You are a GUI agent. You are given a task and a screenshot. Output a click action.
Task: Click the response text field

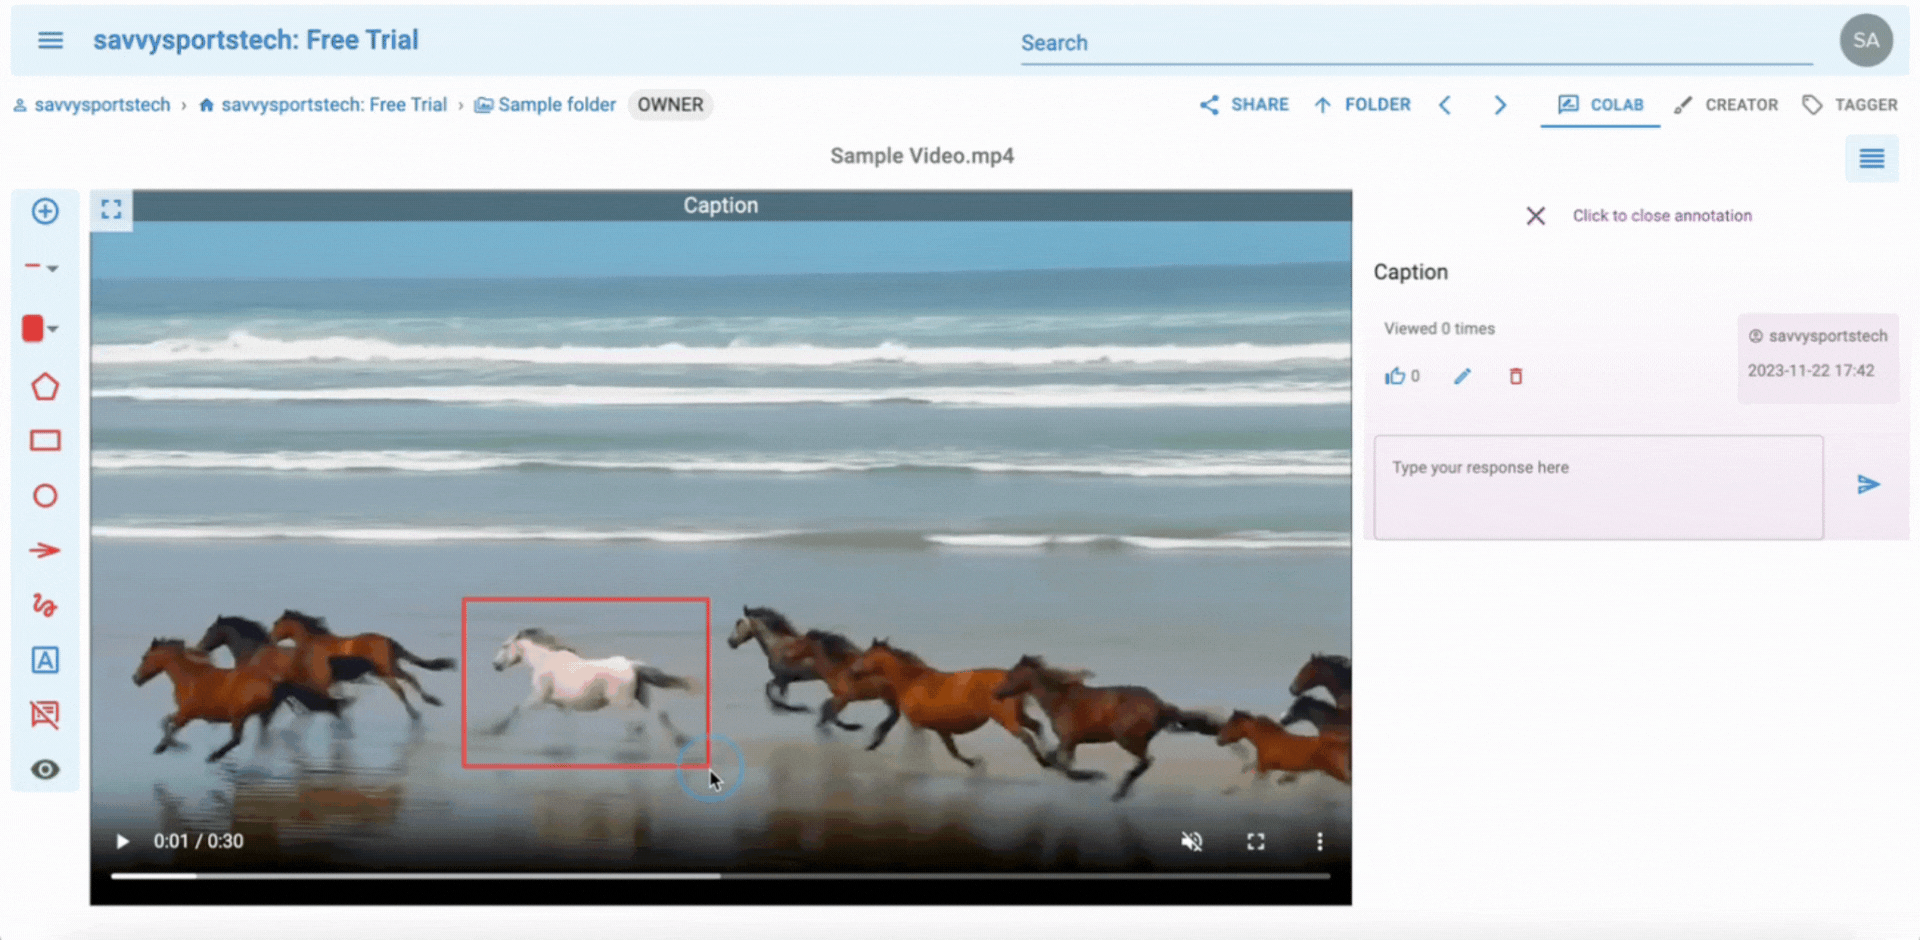coord(1598,487)
